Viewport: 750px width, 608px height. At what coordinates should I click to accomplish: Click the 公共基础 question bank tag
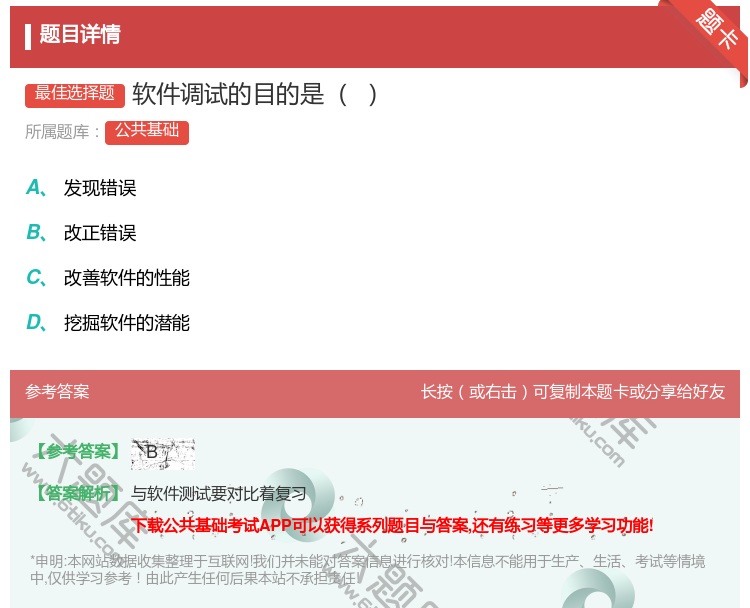pos(147,132)
